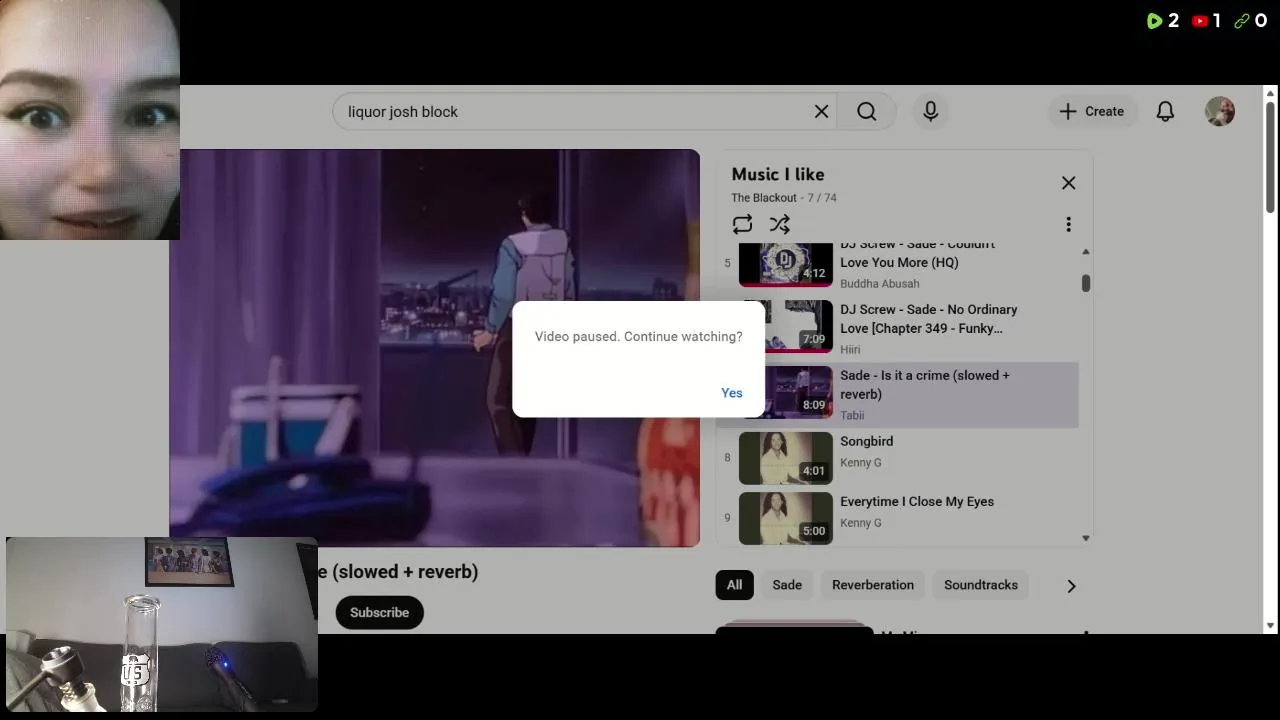This screenshot has width=1280, height=720.
Task: Click the playlist scroll up arrow
Action: click(1086, 252)
